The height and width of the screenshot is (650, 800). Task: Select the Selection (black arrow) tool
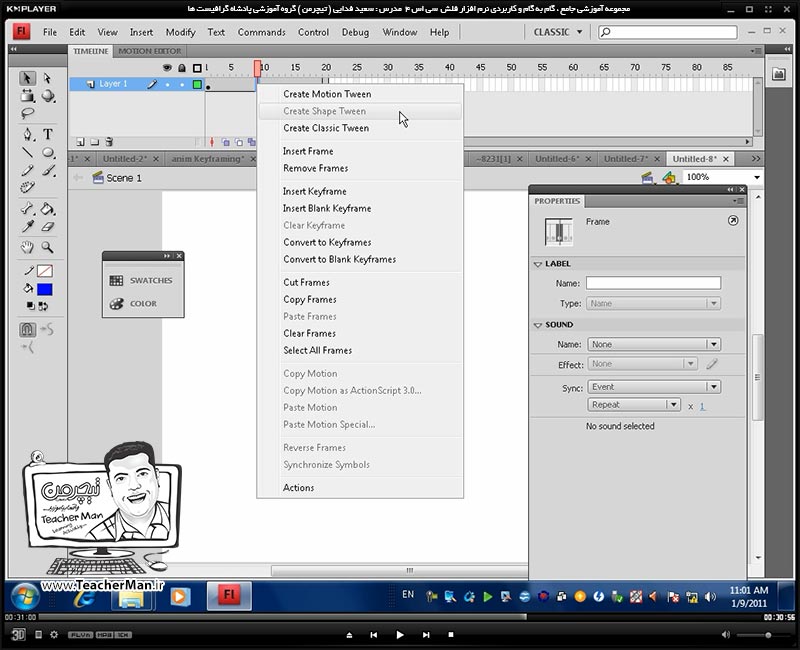27,78
